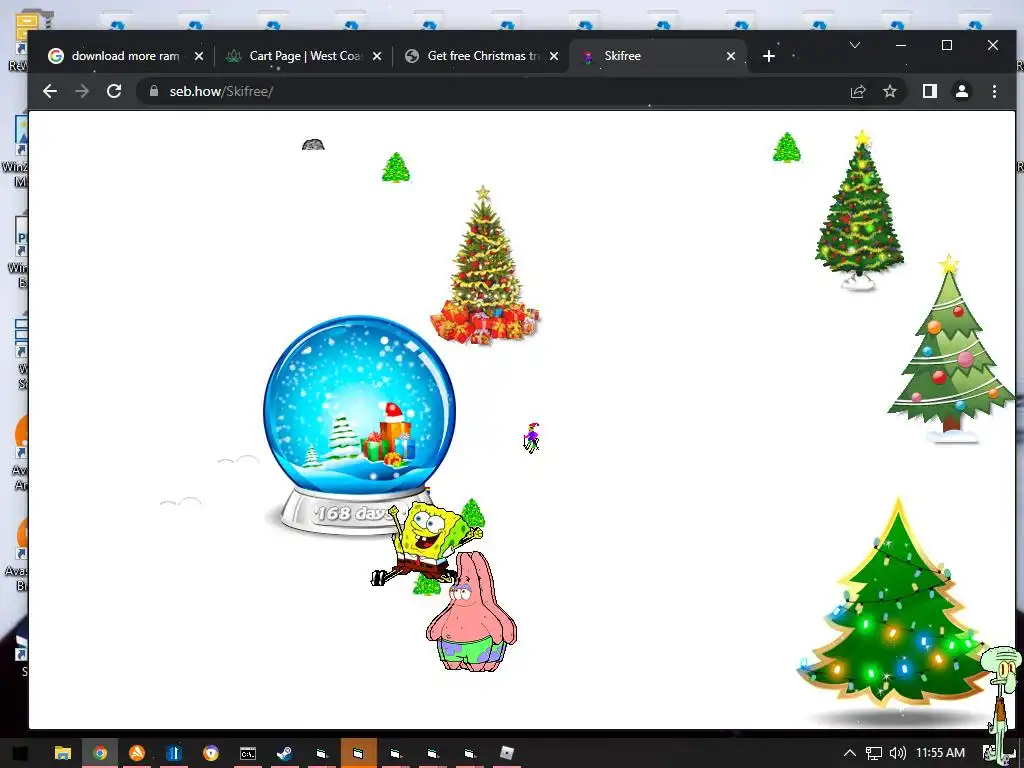Click the orange-highlighted taskbar item
This screenshot has height=768, width=1024.
coord(359,753)
